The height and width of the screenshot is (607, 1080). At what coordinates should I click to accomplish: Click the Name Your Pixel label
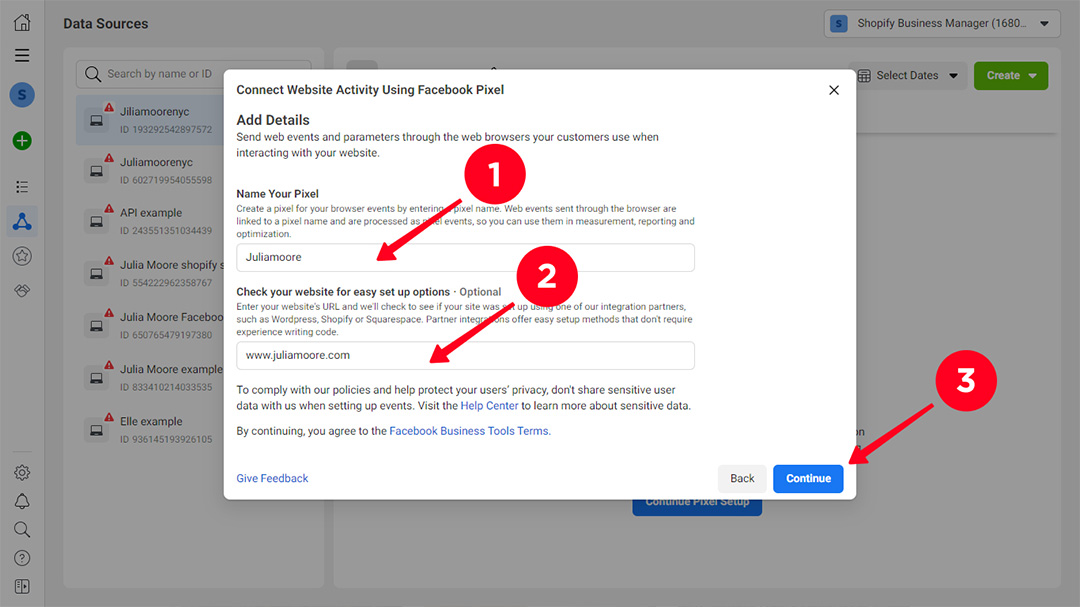(x=278, y=194)
